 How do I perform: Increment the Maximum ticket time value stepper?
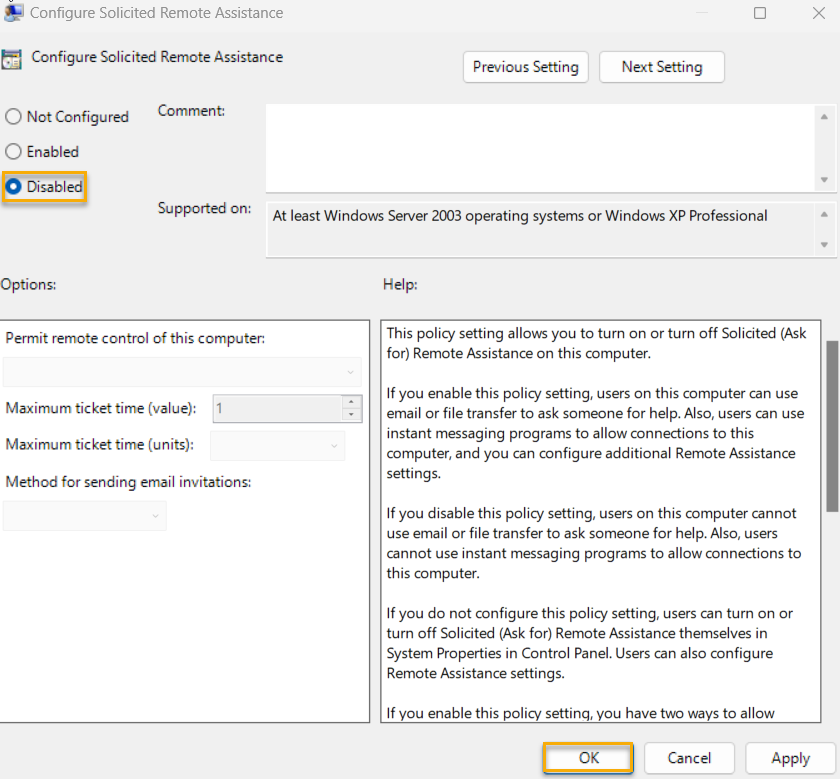351,403
